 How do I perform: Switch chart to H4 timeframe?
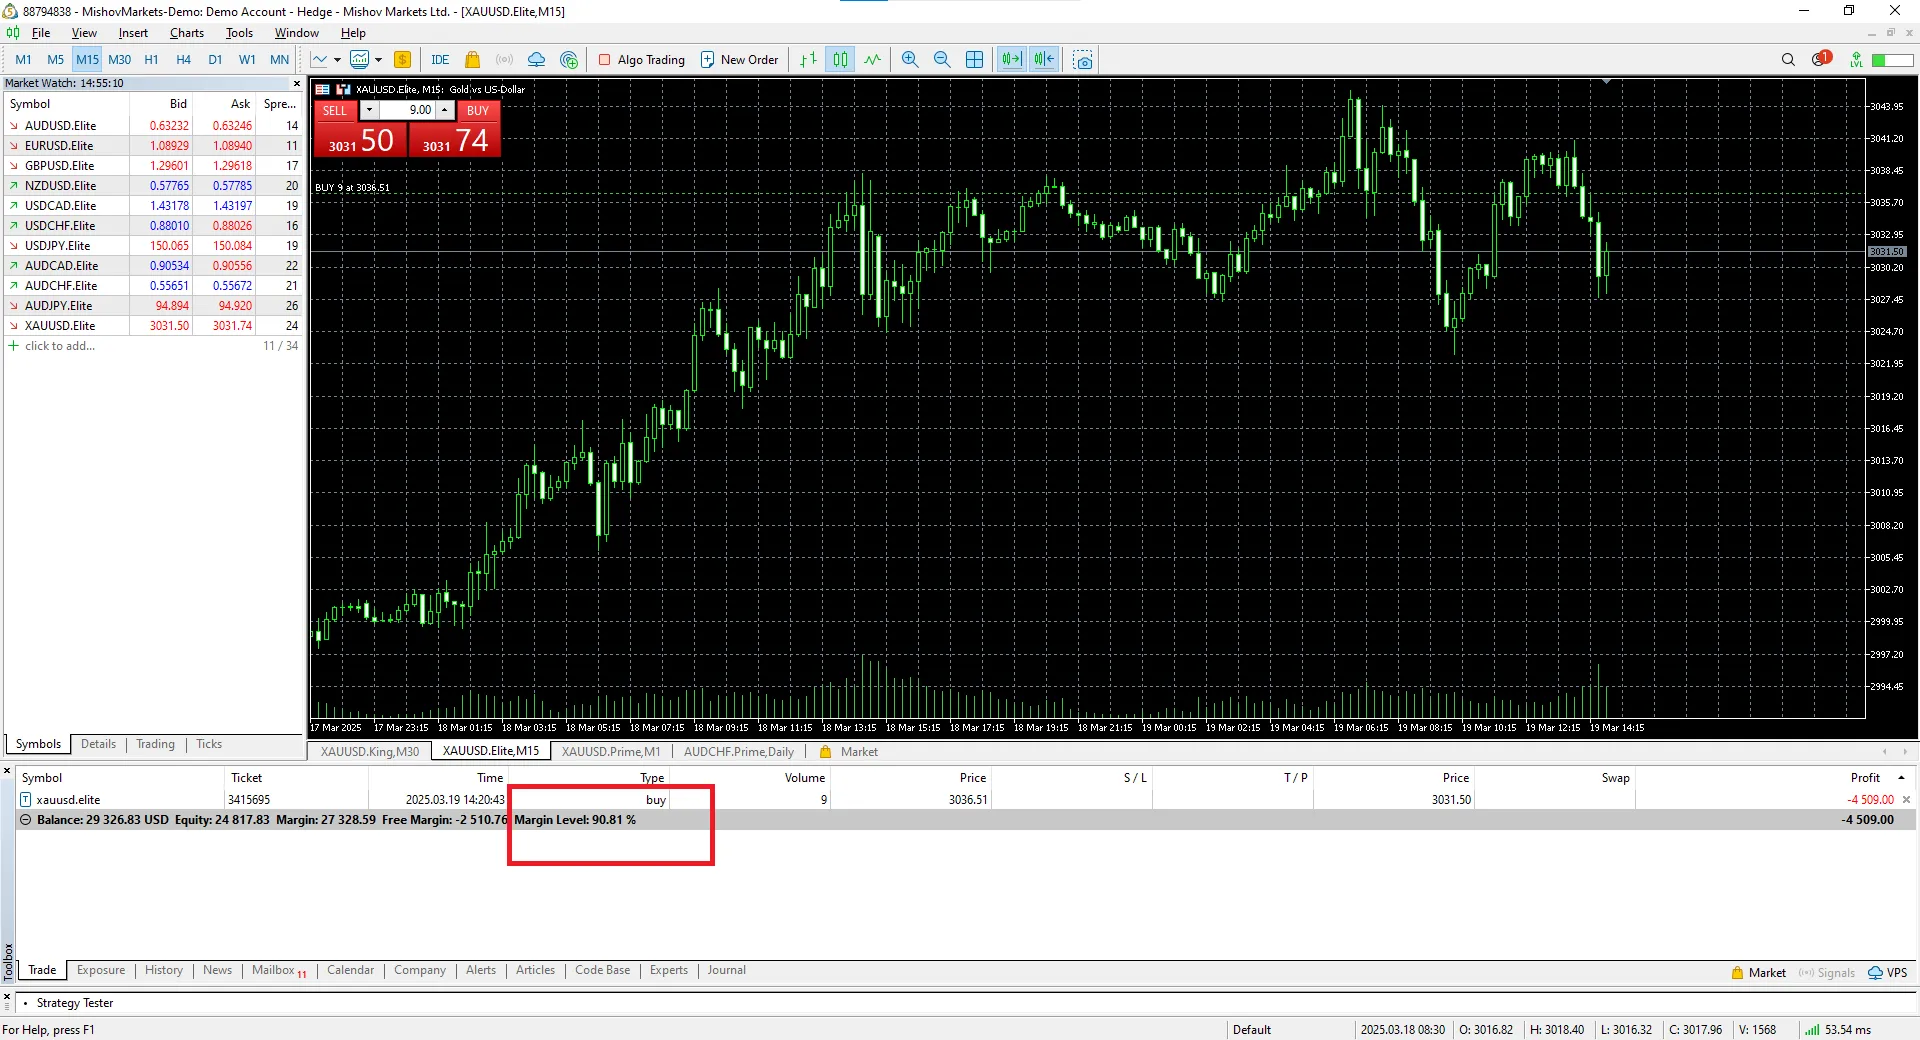pyautogui.click(x=183, y=60)
